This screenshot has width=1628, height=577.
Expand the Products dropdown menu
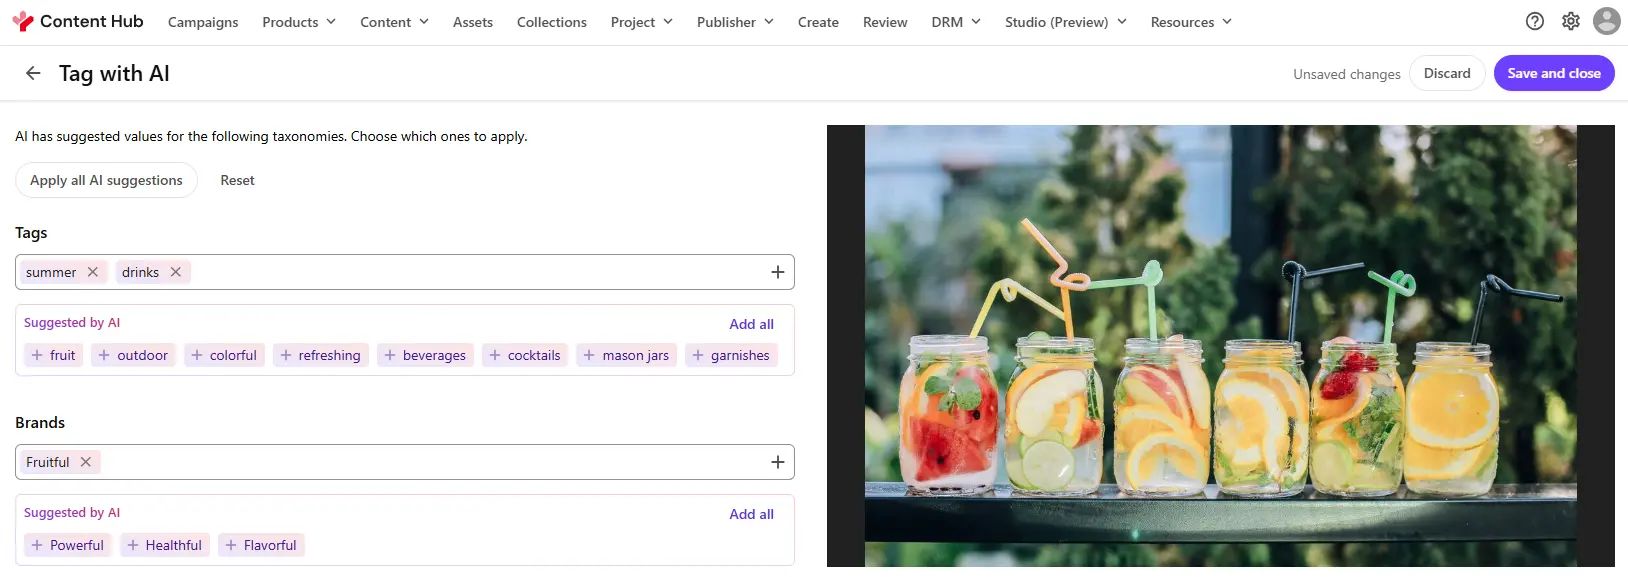click(298, 22)
